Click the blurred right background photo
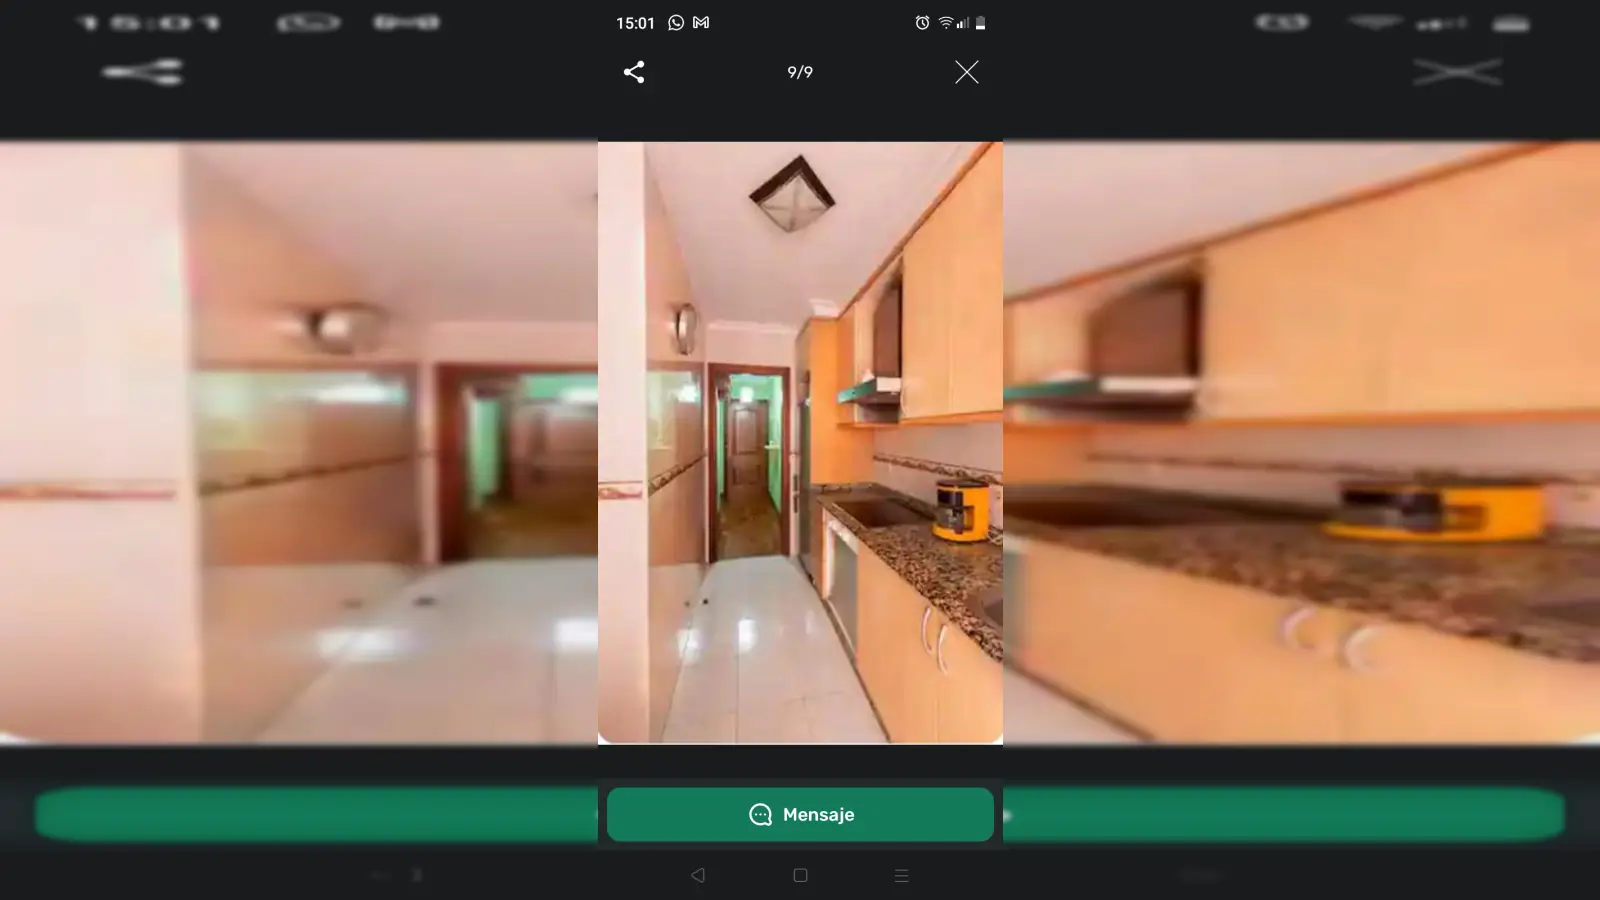Image resolution: width=1600 pixels, height=900 pixels. pos(1300,442)
